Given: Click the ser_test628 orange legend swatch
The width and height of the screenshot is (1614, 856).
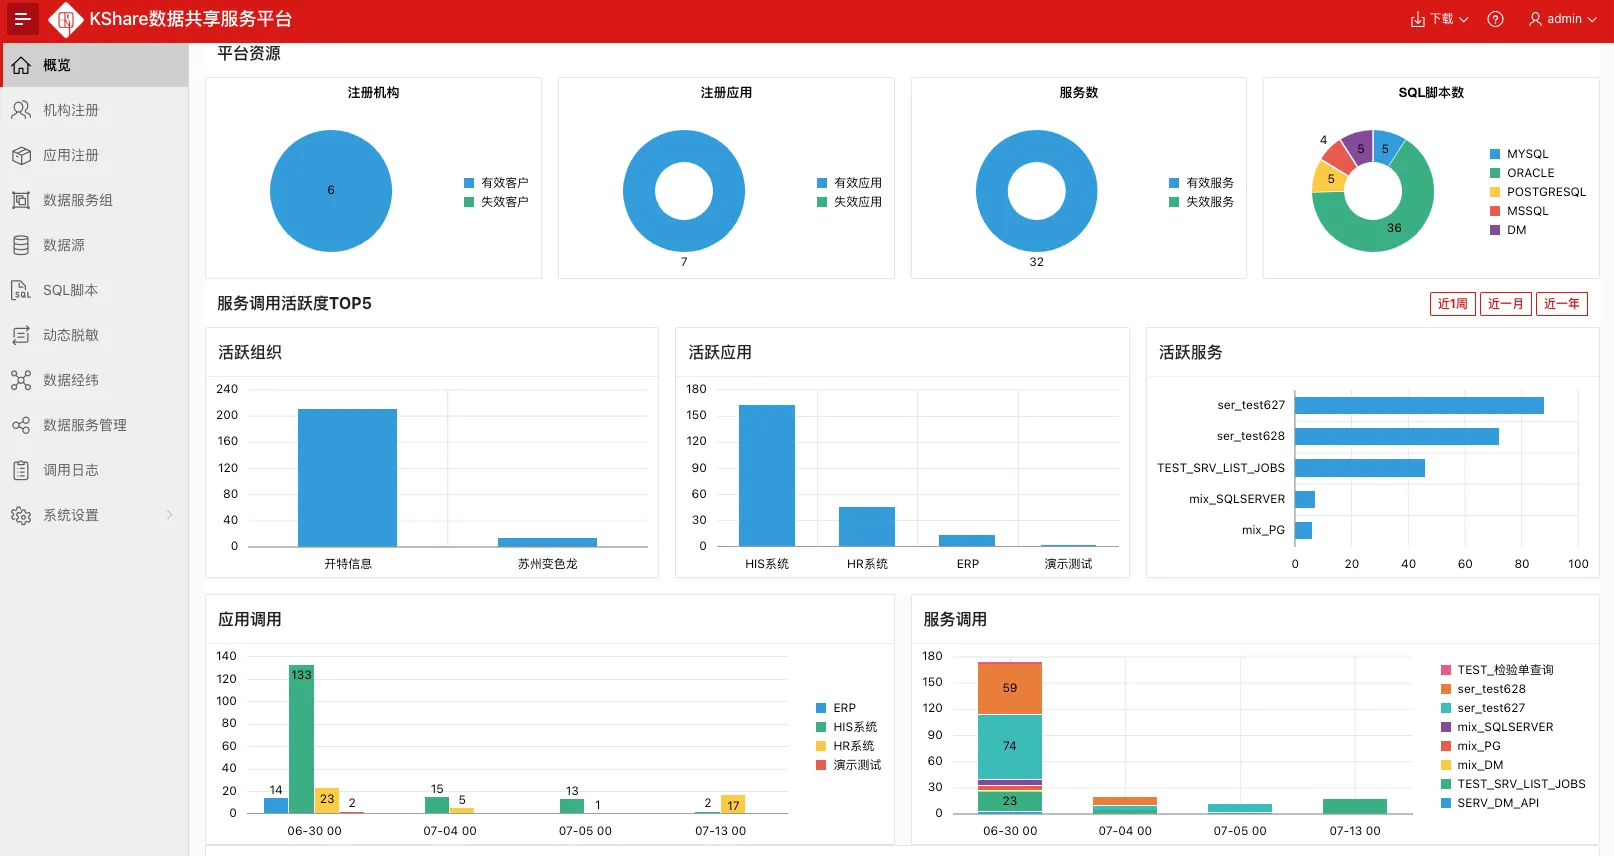Looking at the screenshot, I should click(x=1446, y=689).
